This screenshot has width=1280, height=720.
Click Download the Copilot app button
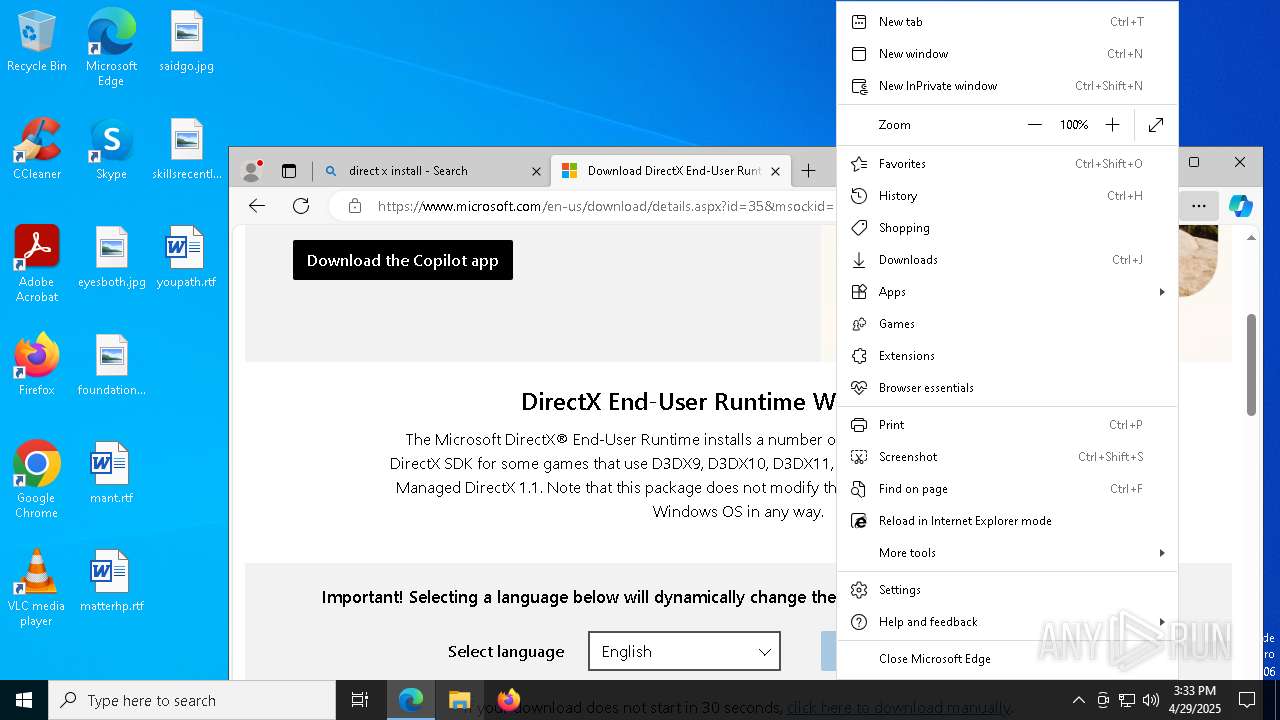tap(403, 260)
